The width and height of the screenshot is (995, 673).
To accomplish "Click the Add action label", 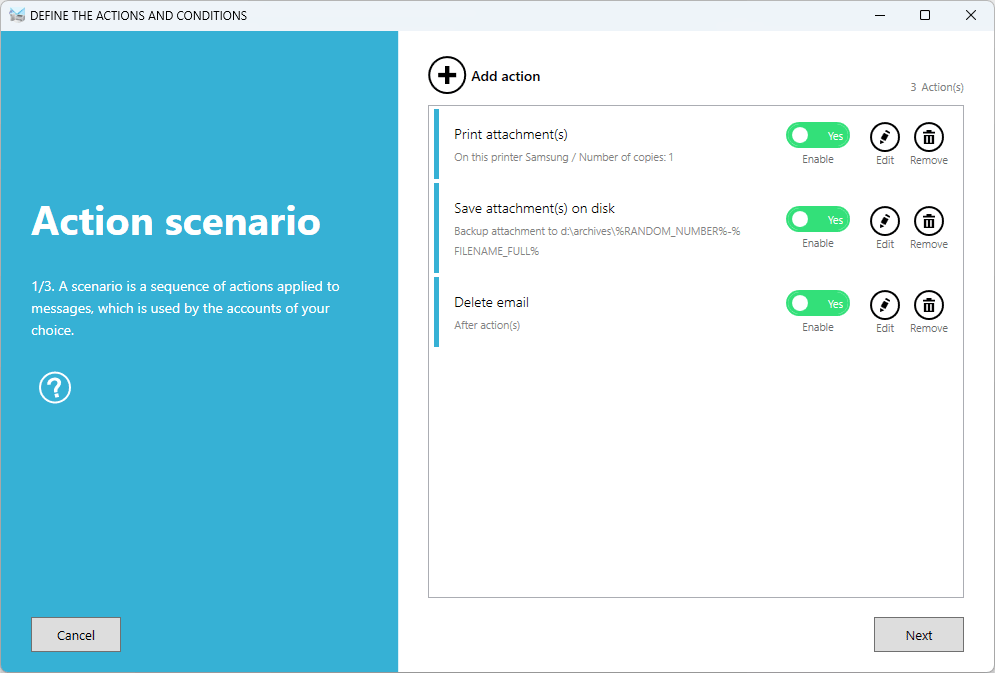I will pos(506,76).
